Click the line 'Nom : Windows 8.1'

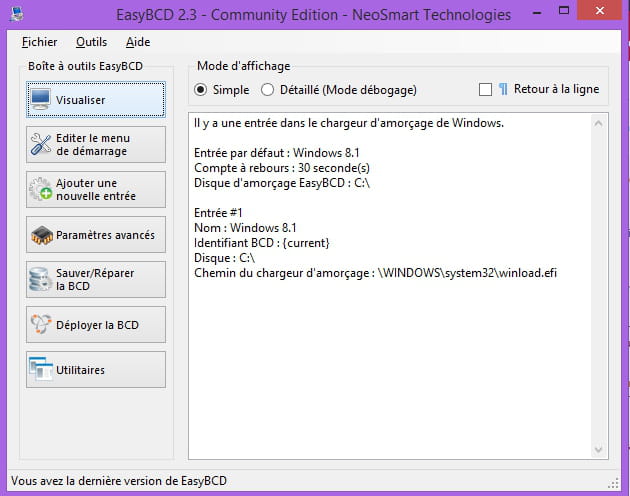click(x=245, y=228)
